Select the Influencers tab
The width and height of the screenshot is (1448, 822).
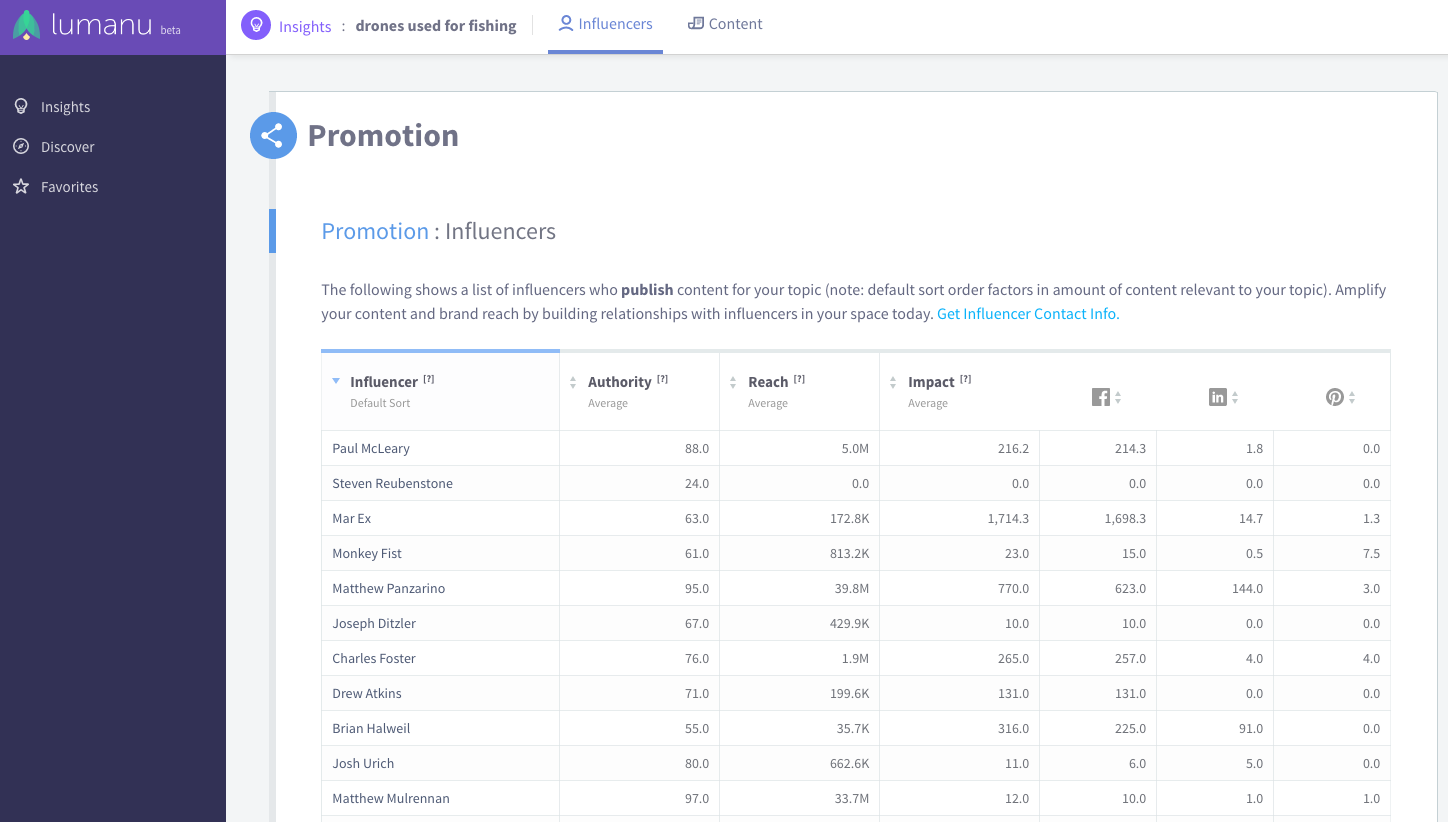point(605,24)
